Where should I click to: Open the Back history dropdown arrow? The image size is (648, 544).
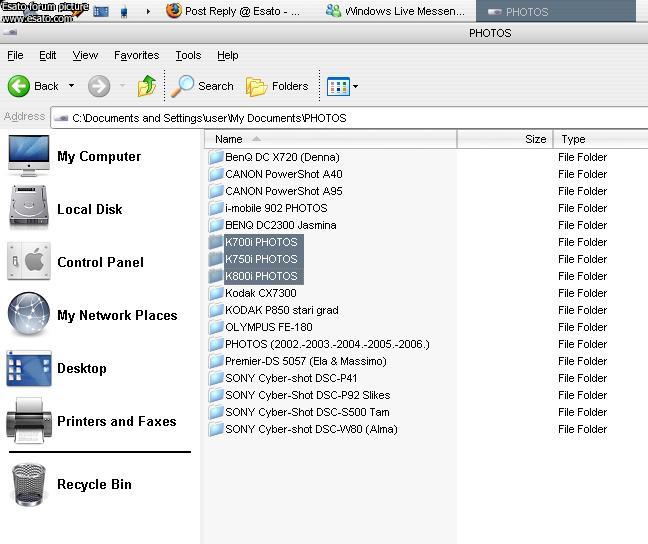point(71,86)
